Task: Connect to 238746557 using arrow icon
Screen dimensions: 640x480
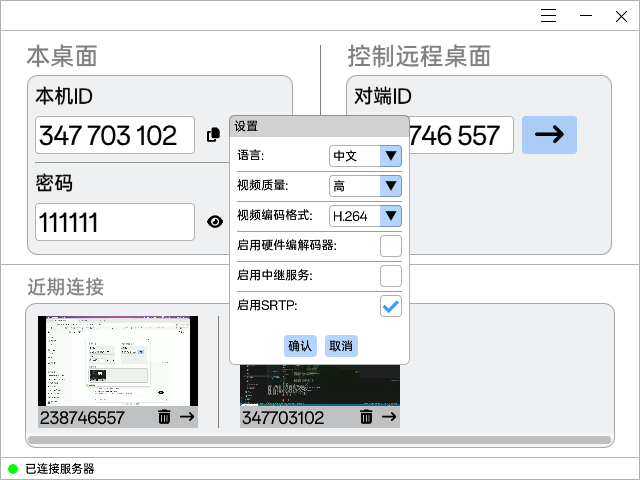Action: [x=187, y=417]
